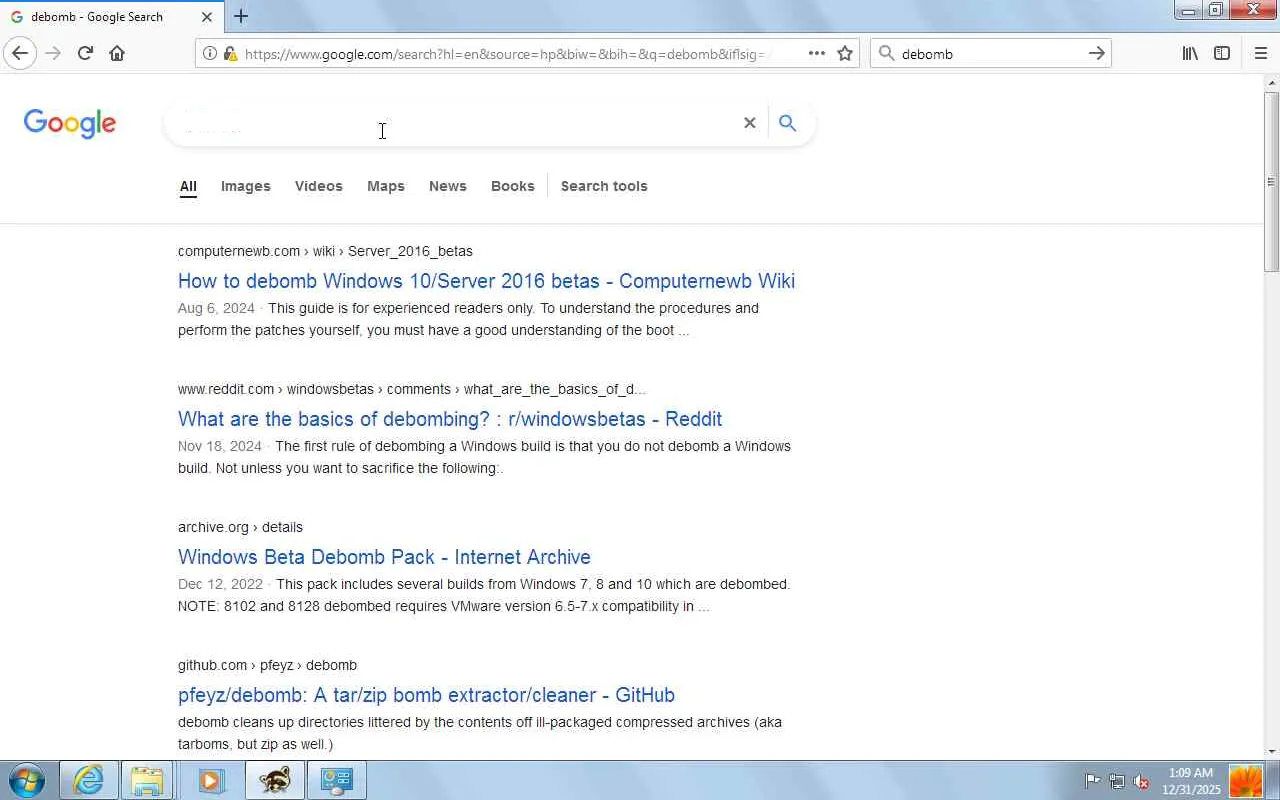
Task: Select the debomb - Google Search tab
Action: tap(112, 17)
